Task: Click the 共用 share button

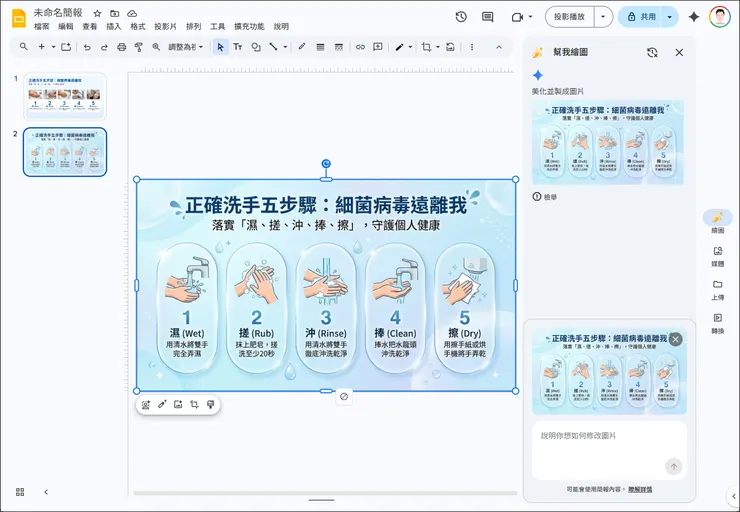Action: [x=641, y=17]
